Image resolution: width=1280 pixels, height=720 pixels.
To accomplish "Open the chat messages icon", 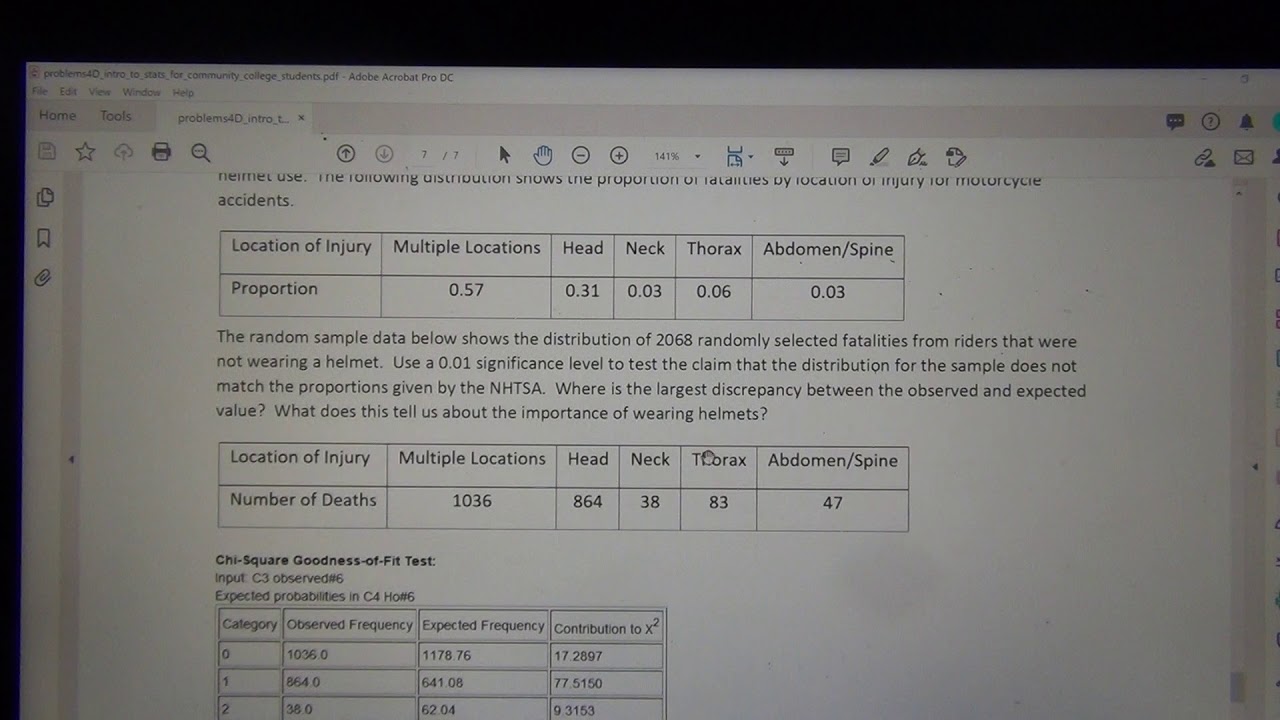I will click(1175, 122).
